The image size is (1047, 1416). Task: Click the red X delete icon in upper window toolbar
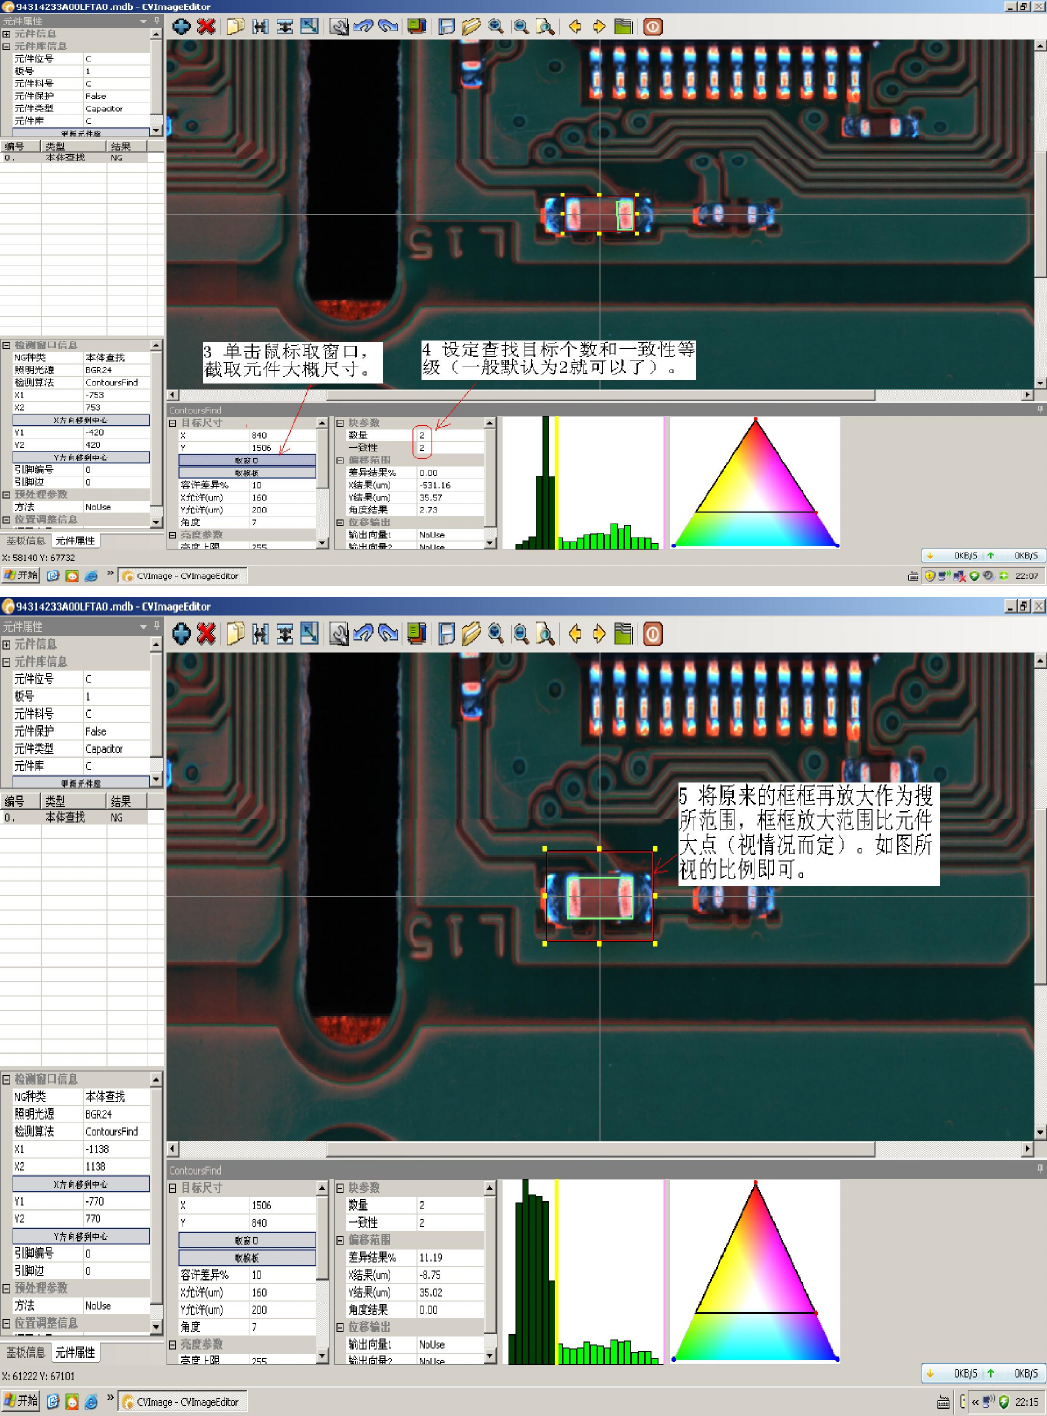click(206, 26)
